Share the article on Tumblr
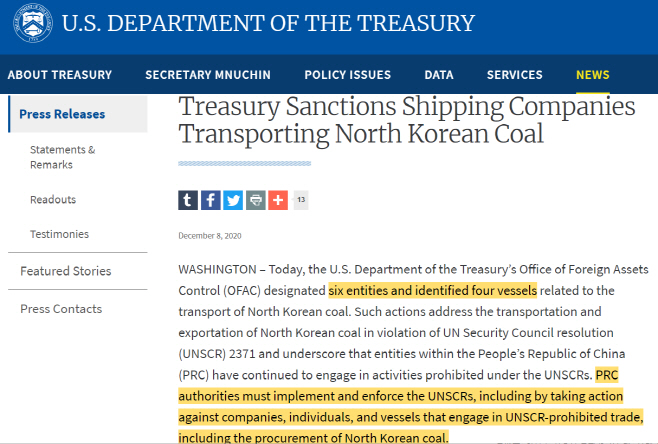Viewport: 658px width, 444px height. [188, 200]
